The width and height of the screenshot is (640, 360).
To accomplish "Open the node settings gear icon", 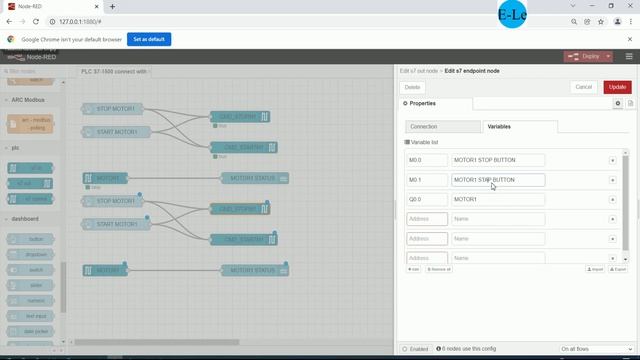I will pyautogui.click(x=618, y=104).
